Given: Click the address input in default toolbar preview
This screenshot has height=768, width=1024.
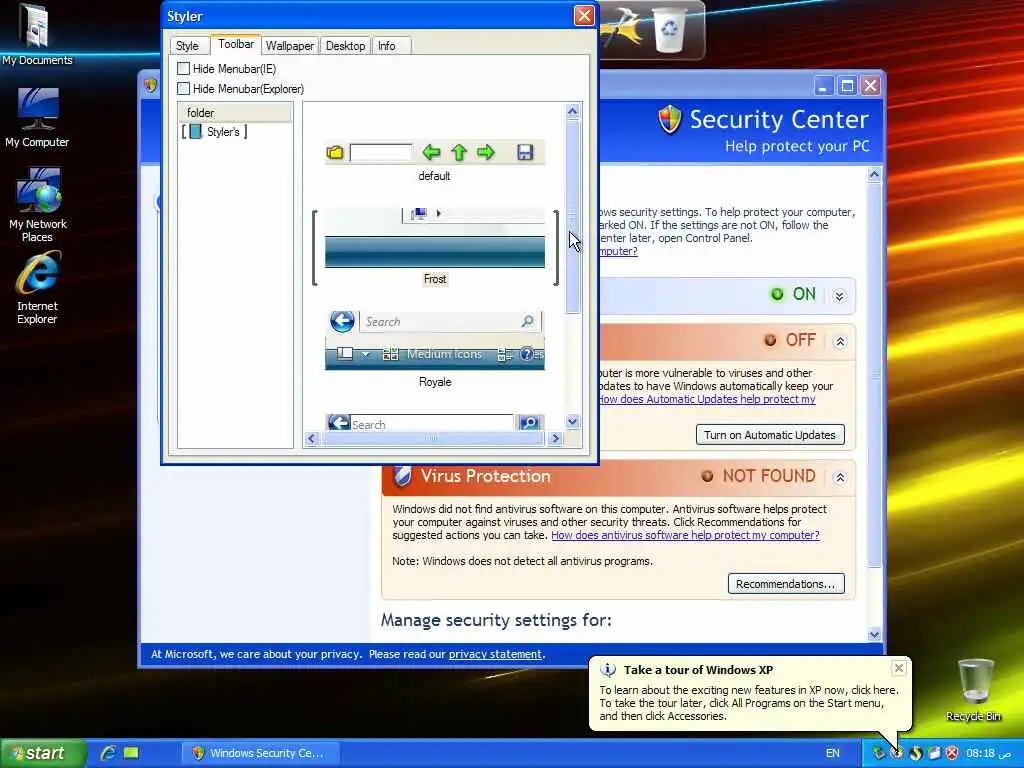Looking at the screenshot, I should 381,153.
